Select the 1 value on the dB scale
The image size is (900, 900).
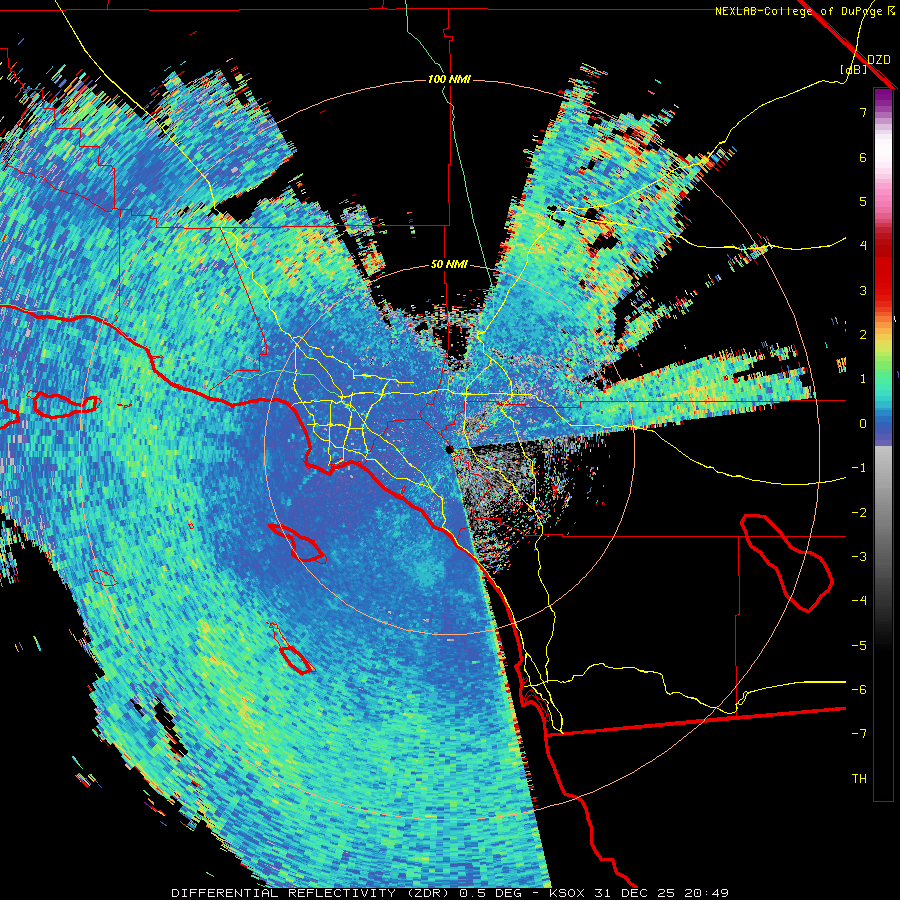coord(863,379)
